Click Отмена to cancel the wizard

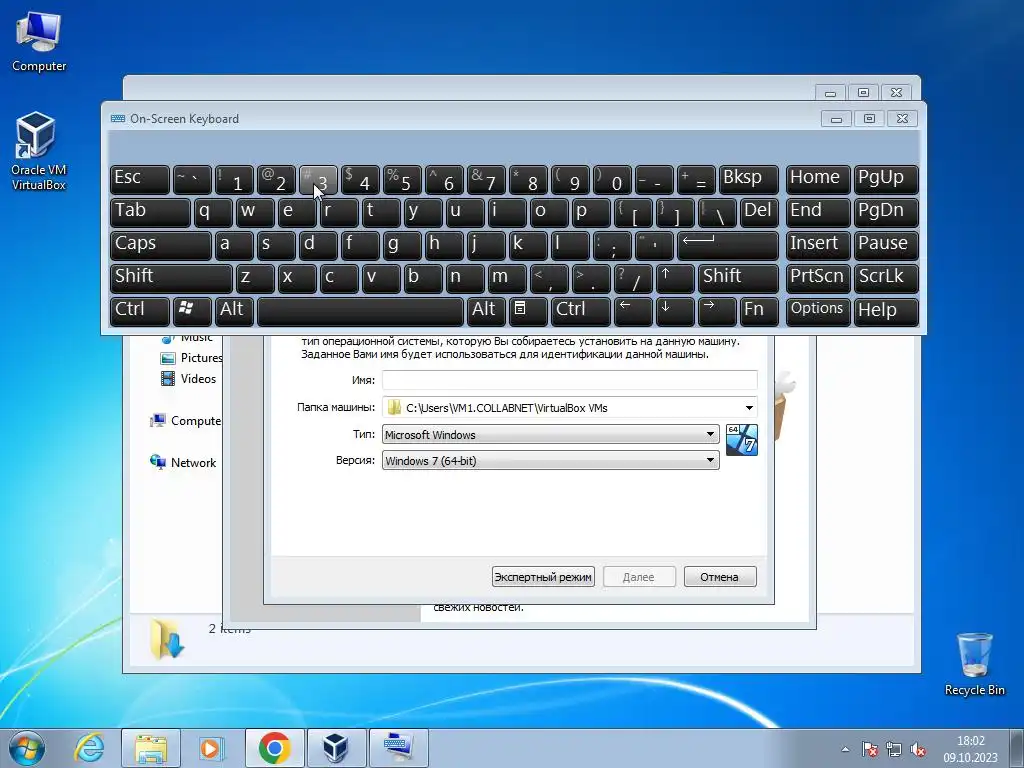click(720, 577)
